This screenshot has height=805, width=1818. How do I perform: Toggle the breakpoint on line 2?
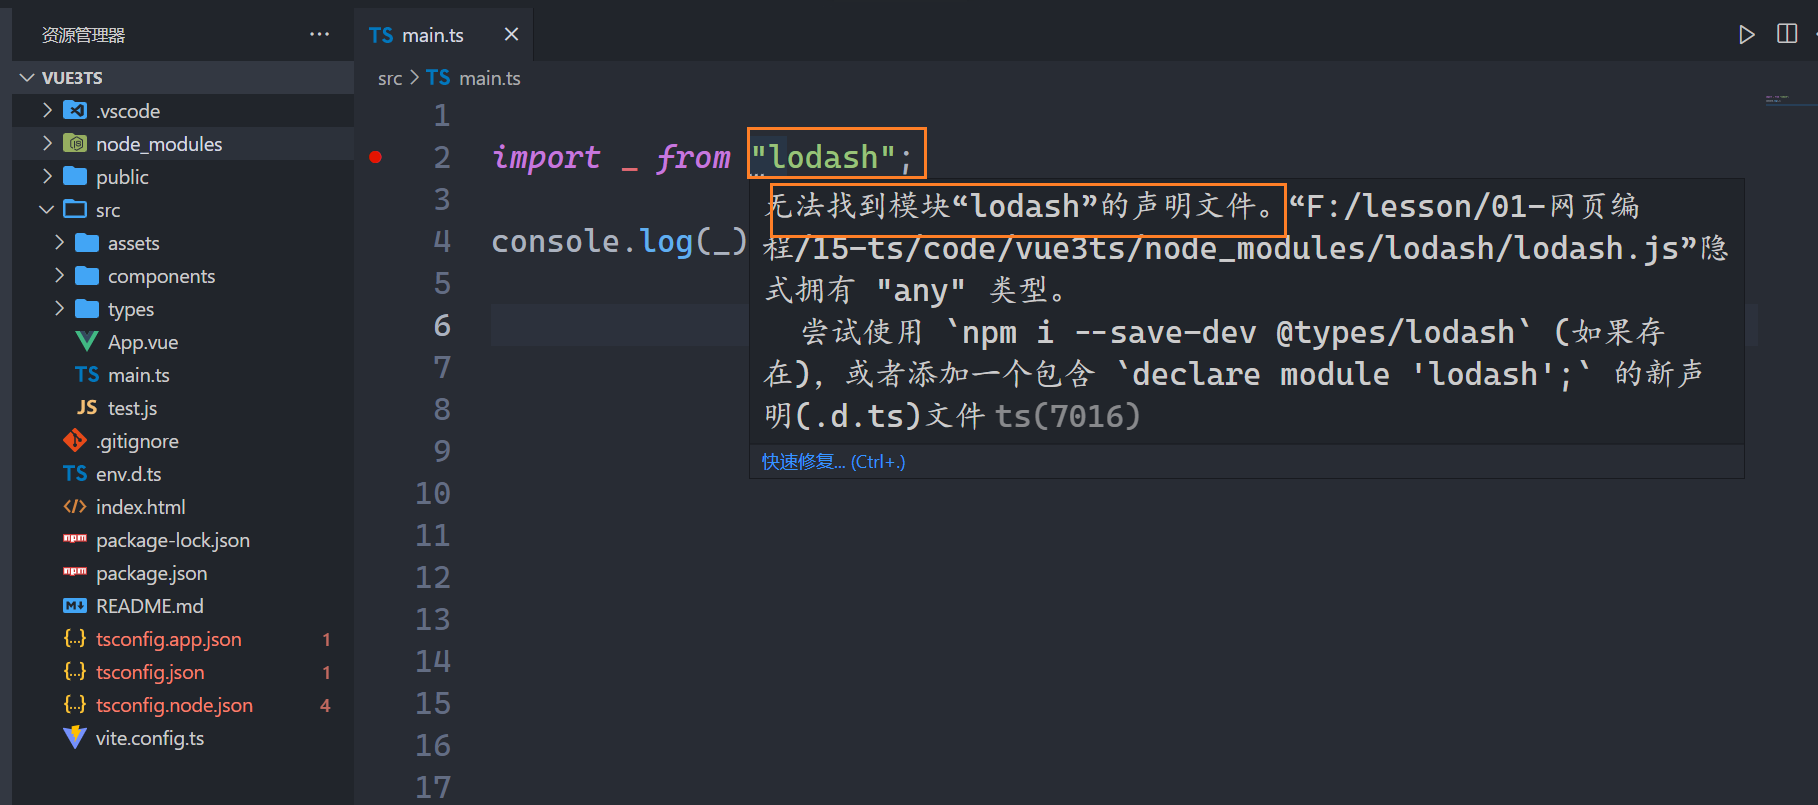[376, 157]
